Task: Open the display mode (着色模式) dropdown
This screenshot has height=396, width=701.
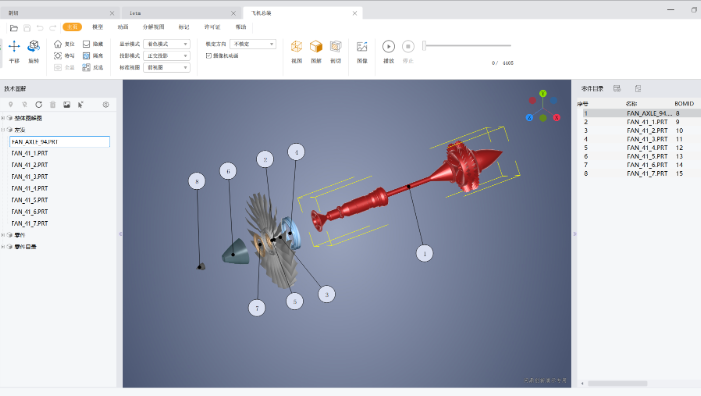Action: click(167, 44)
